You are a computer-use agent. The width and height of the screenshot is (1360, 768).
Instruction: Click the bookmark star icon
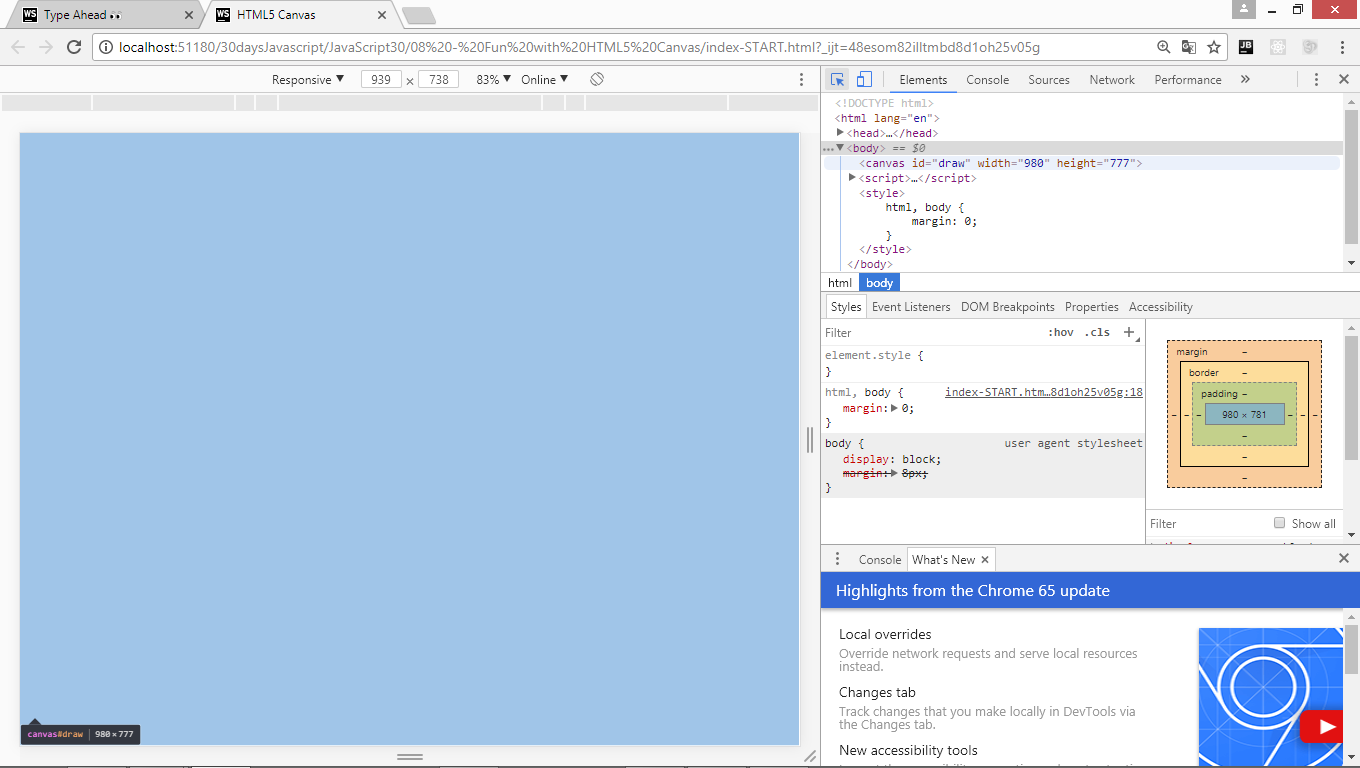[x=1213, y=47]
